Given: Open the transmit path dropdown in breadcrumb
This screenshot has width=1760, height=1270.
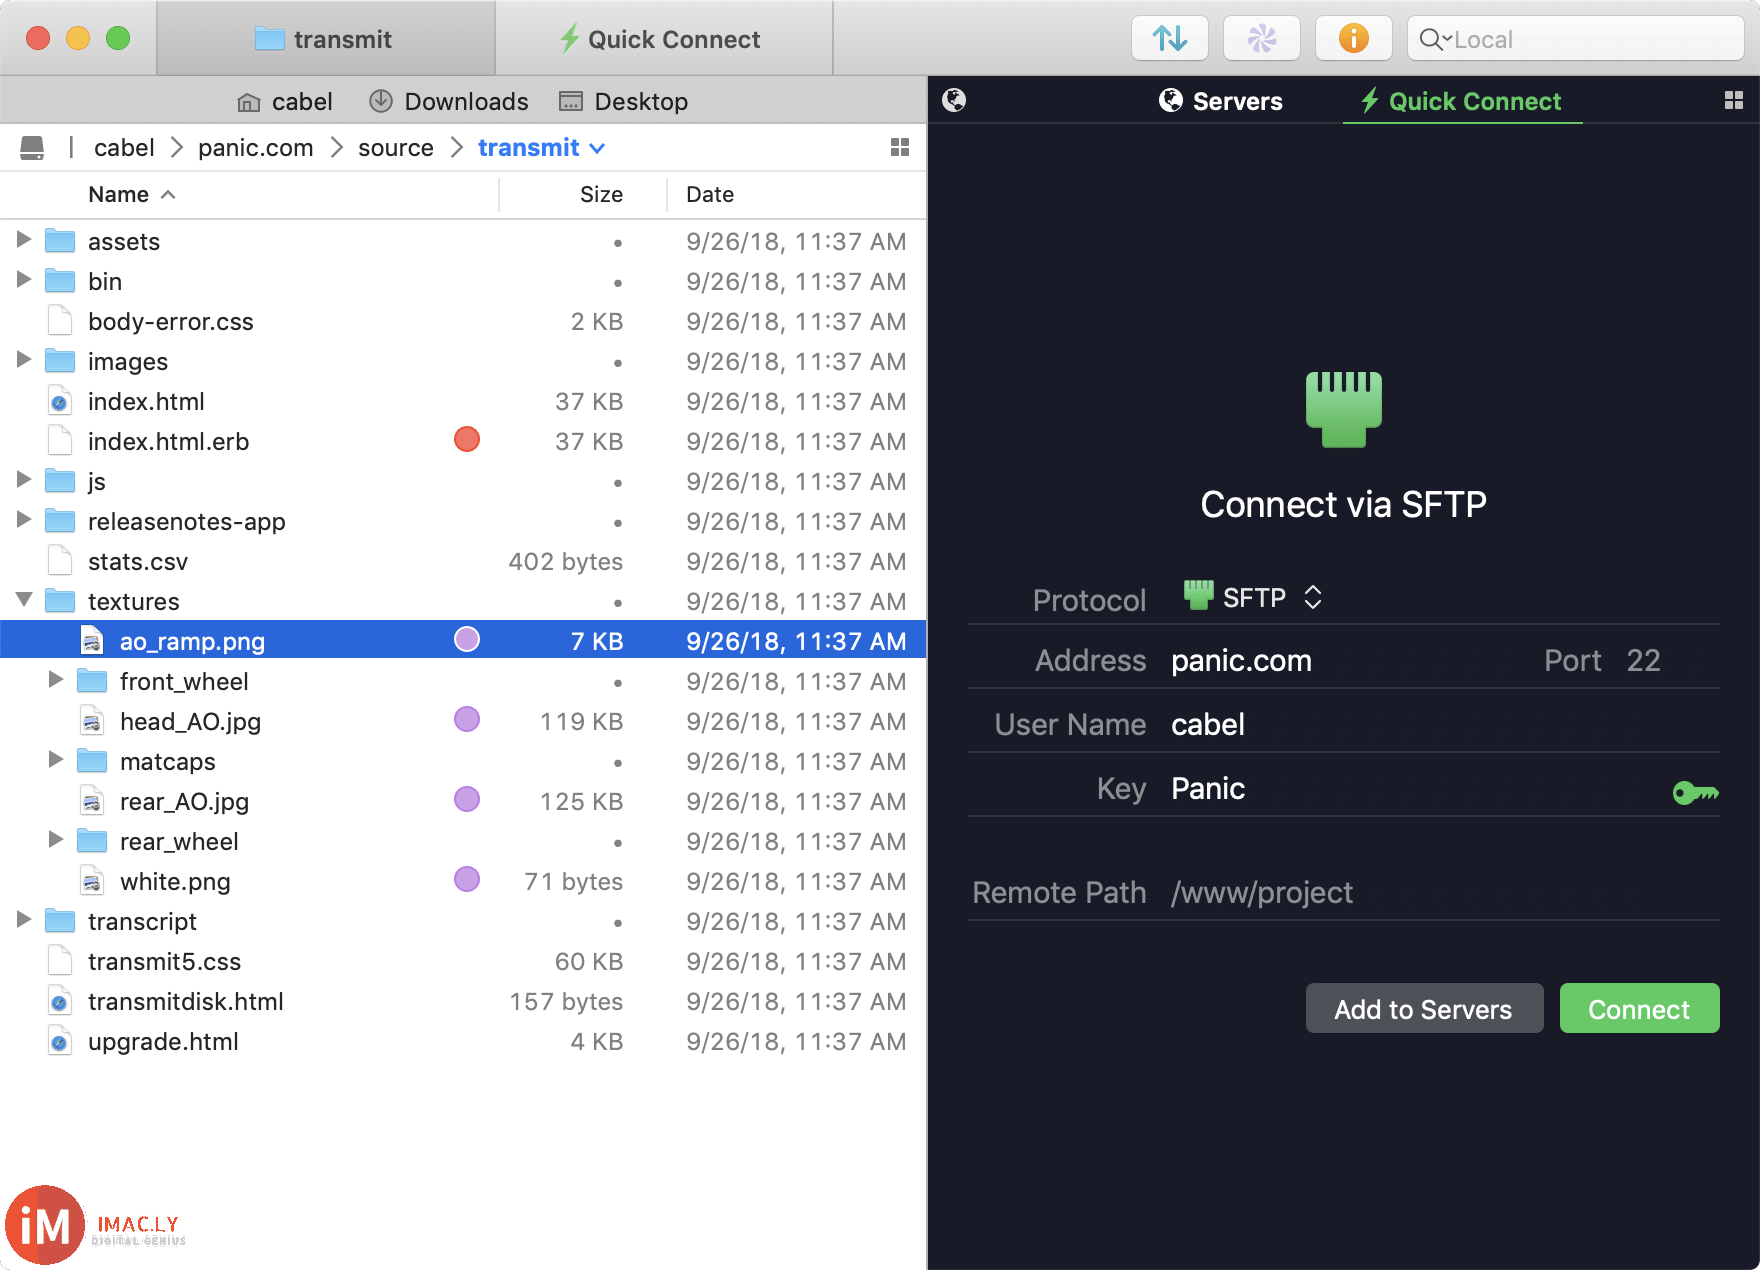Looking at the screenshot, I should 541,148.
